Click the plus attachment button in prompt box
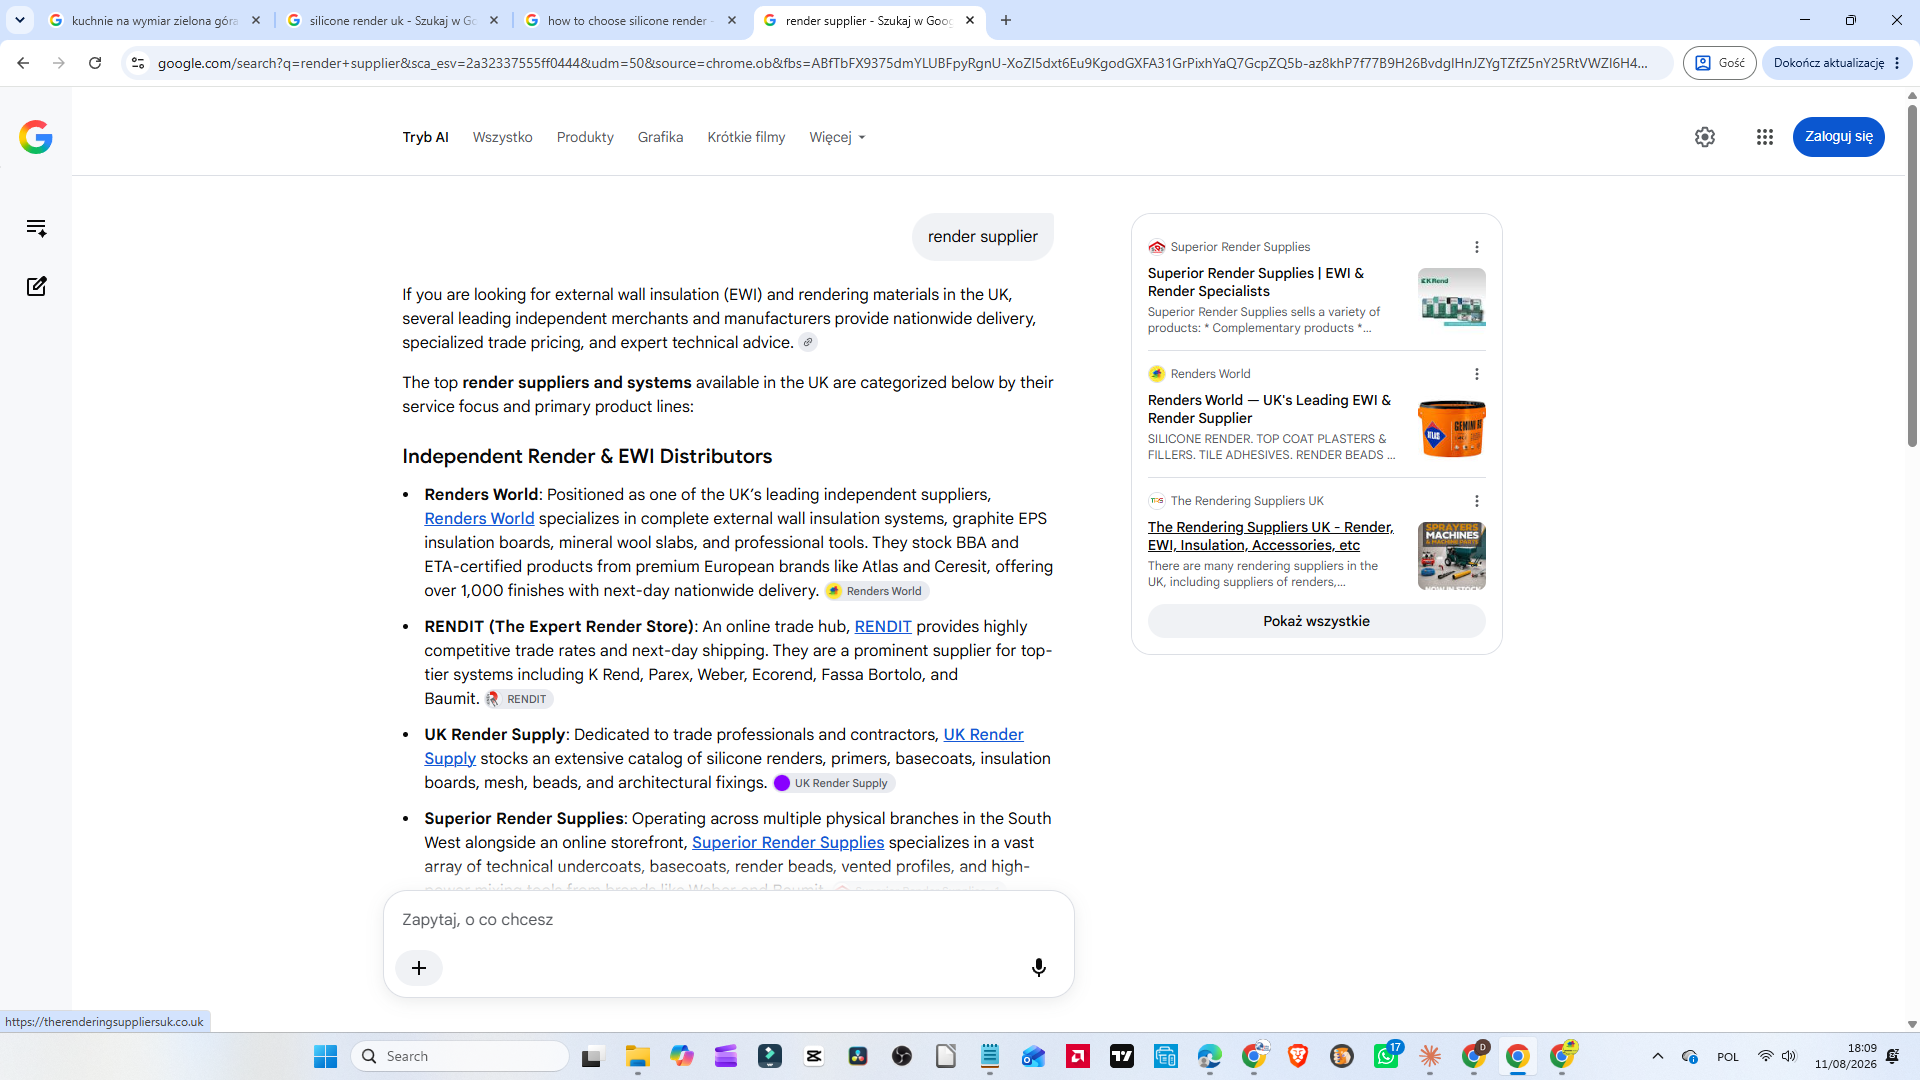This screenshot has width=1920, height=1080. (419, 968)
